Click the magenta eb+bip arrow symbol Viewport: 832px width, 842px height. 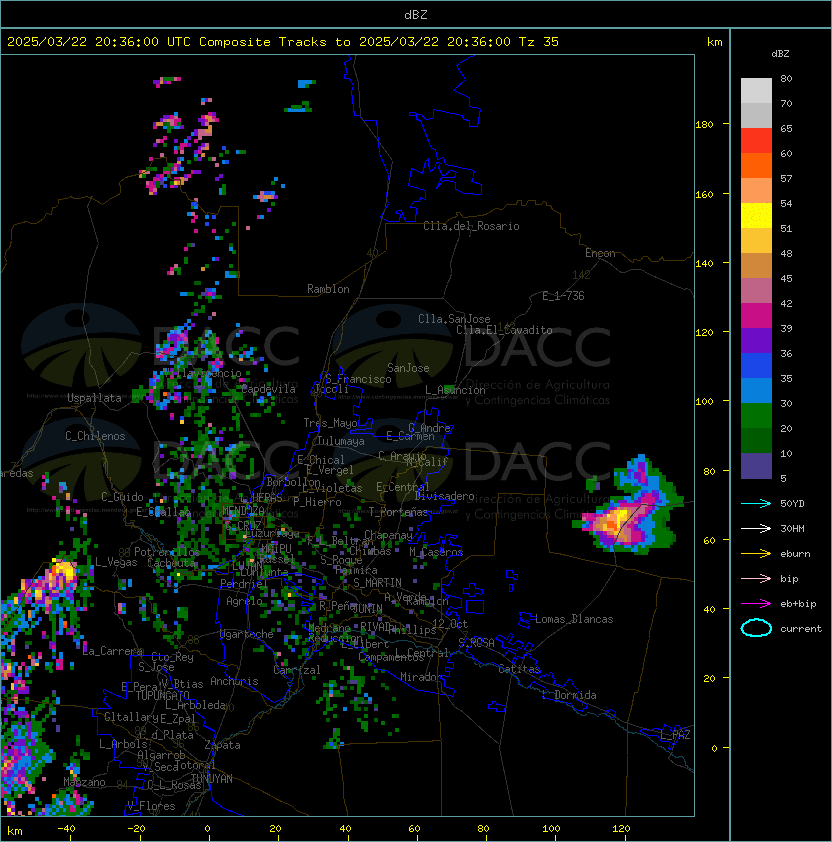coord(756,604)
